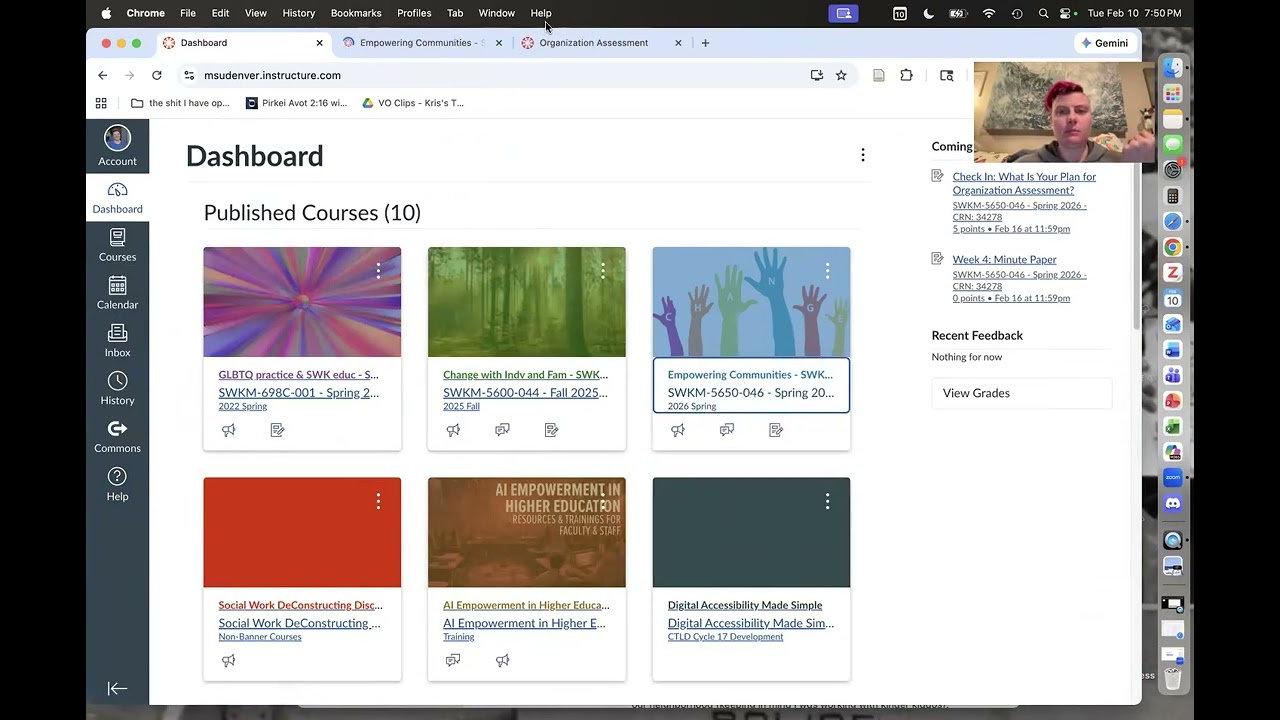Screen dimensions: 1280x720
Task: Open assignments for GLBTQ practice course
Action: tap(278, 430)
